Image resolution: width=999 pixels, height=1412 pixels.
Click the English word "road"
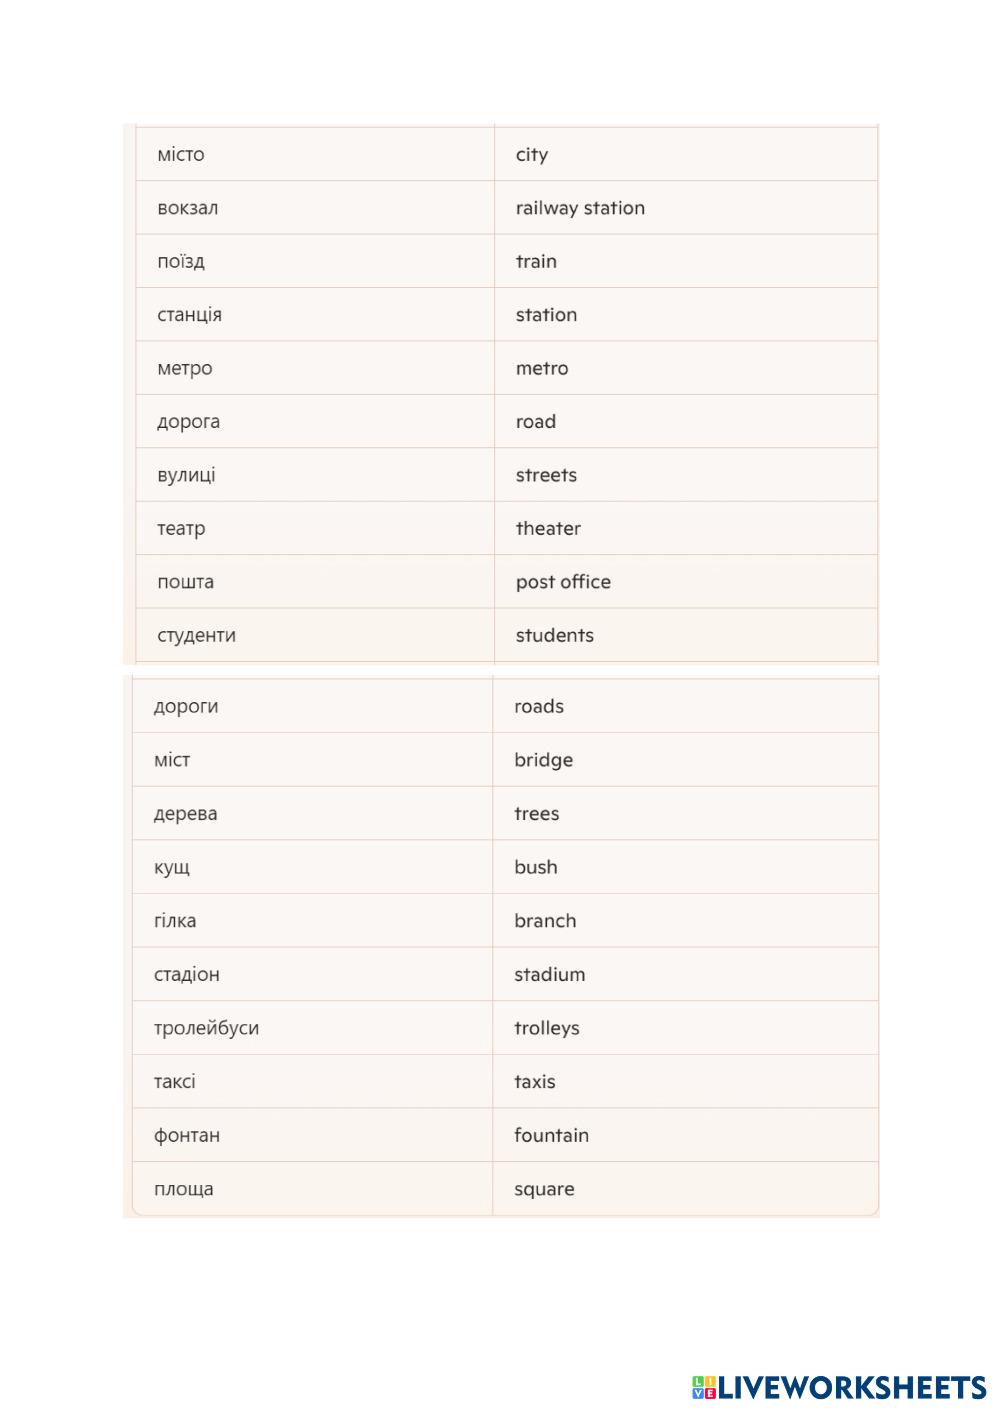536,422
